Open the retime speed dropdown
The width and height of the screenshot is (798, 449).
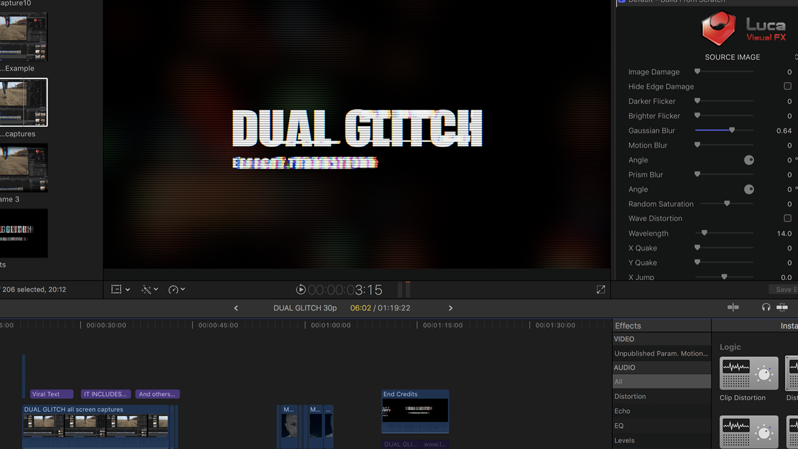point(177,290)
